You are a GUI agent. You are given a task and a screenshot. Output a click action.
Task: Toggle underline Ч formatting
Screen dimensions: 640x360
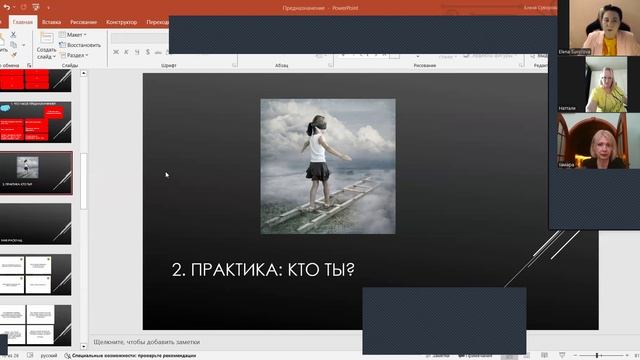pos(137,52)
